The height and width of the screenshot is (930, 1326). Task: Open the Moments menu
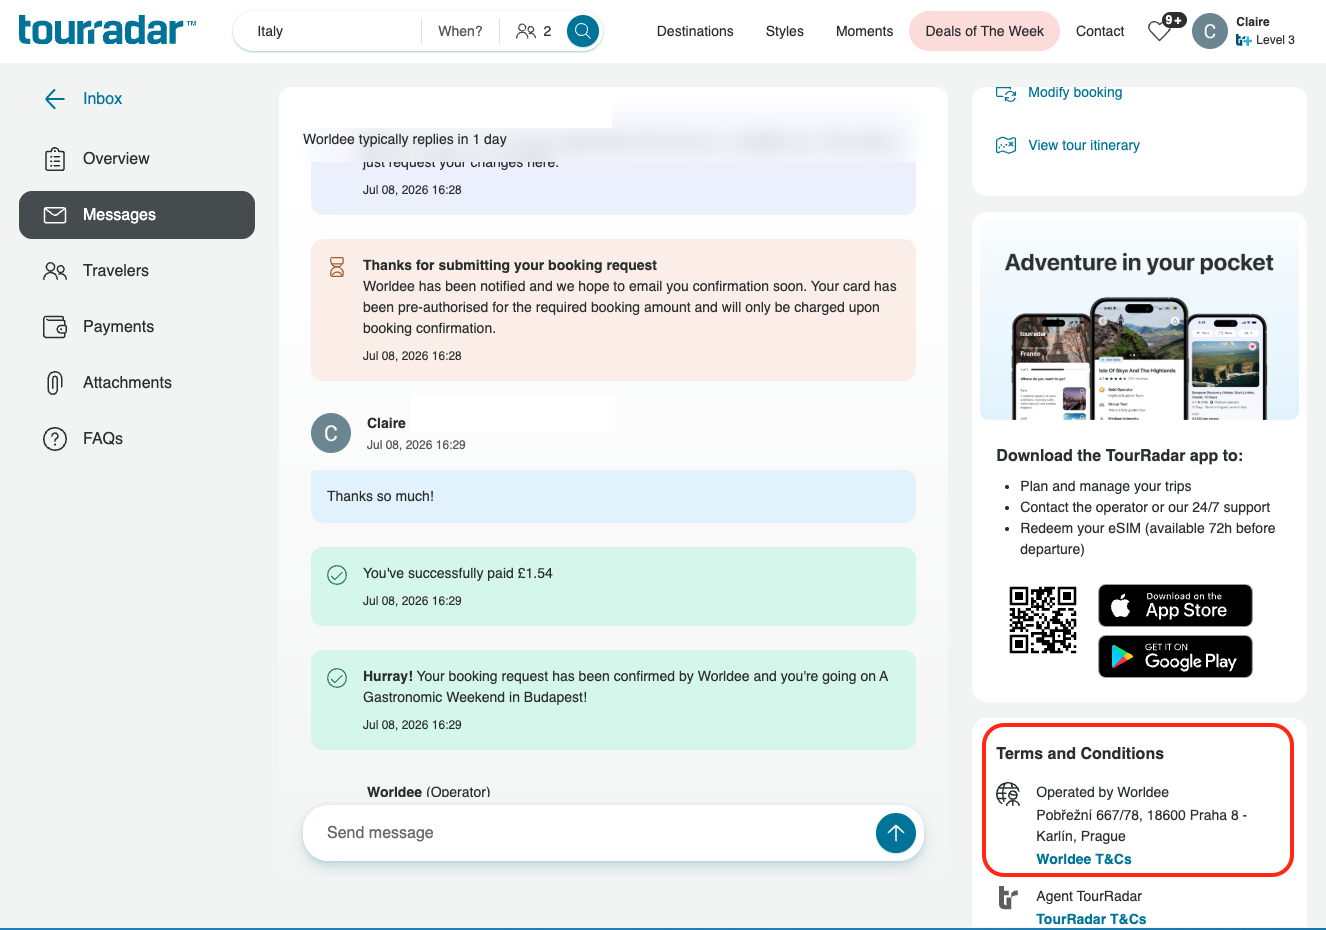(x=865, y=31)
